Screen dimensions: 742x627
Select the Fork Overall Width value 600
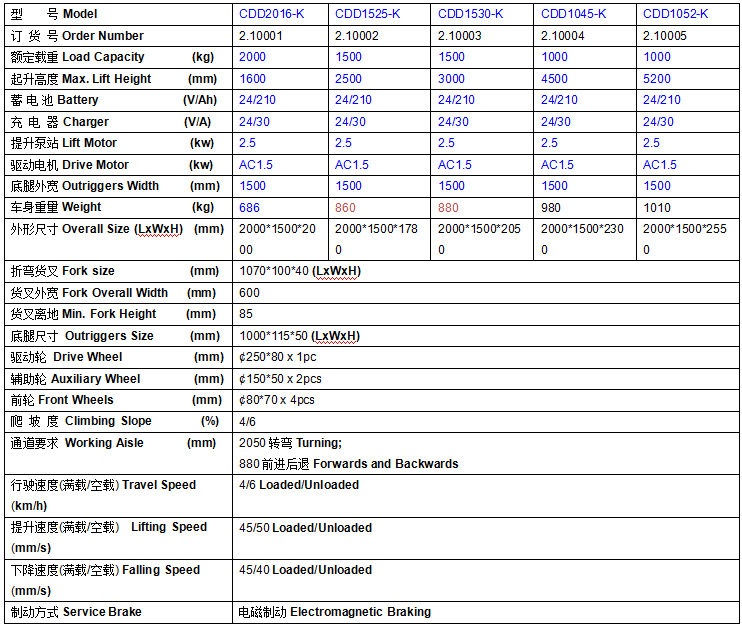tap(250, 293)
